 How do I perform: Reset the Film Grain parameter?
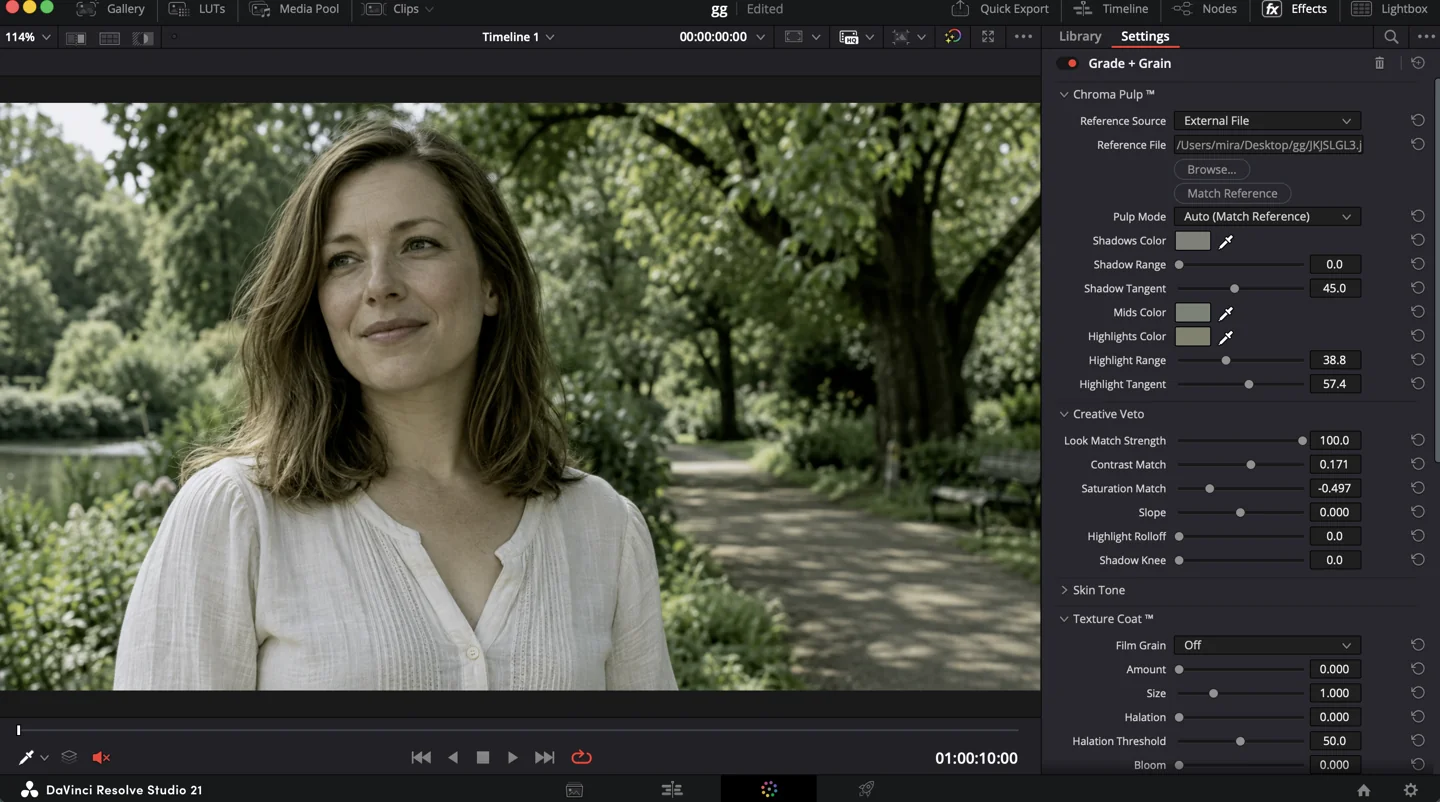tap(1418, 645)
